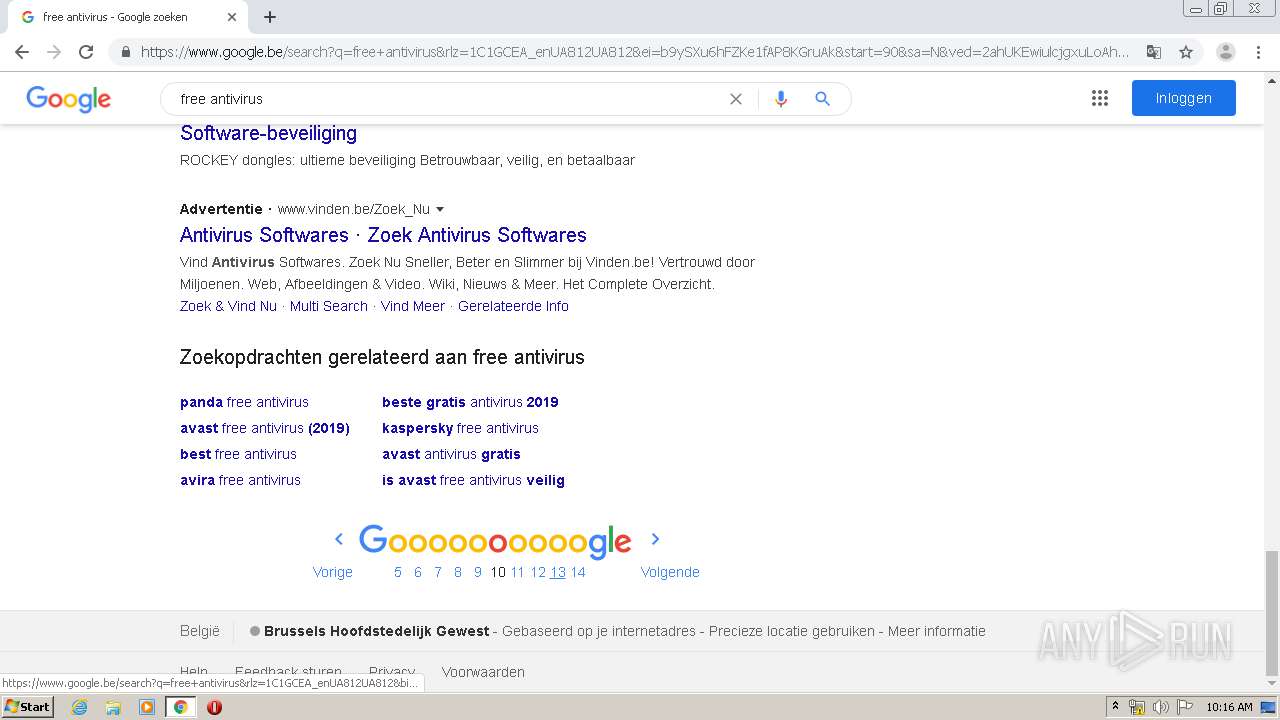Click the translate page icon in the address bar
The height and width of the screenshot is (720, 1280).
click(1153, 52)
